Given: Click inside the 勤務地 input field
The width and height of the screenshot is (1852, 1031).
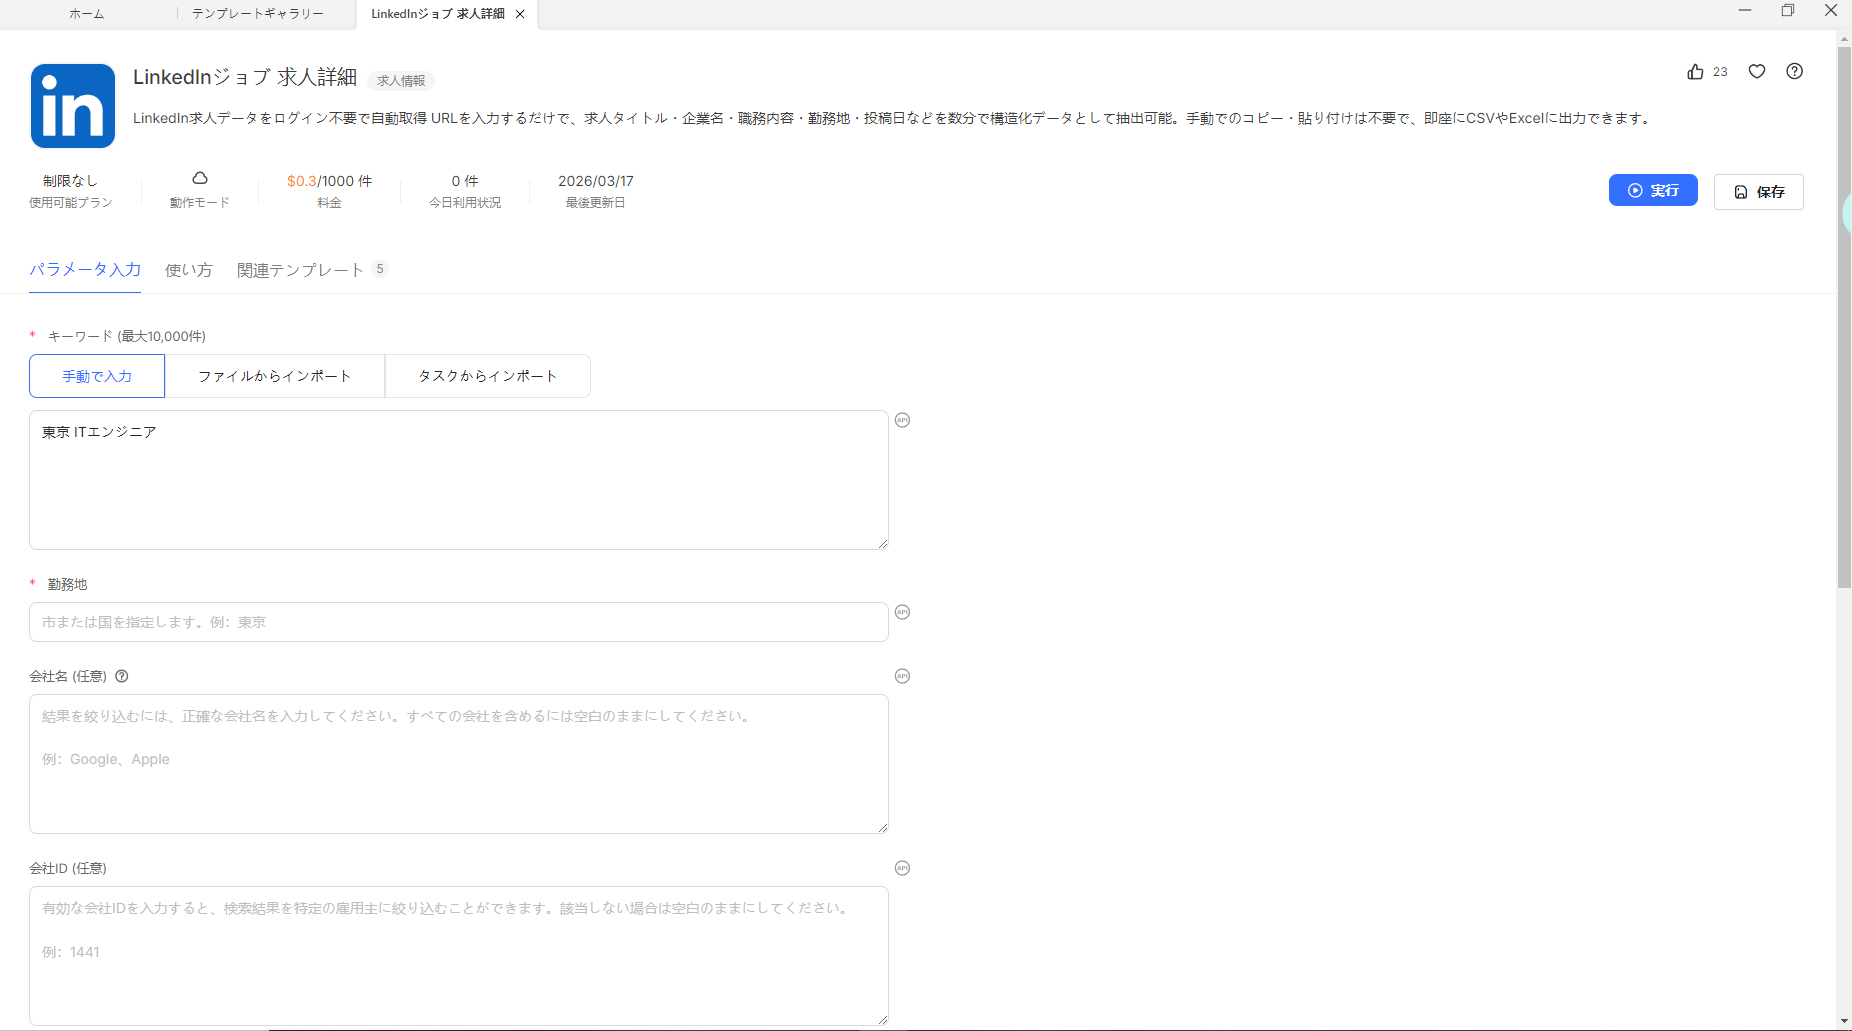Looking at the screenshot, I should (458, 621).
